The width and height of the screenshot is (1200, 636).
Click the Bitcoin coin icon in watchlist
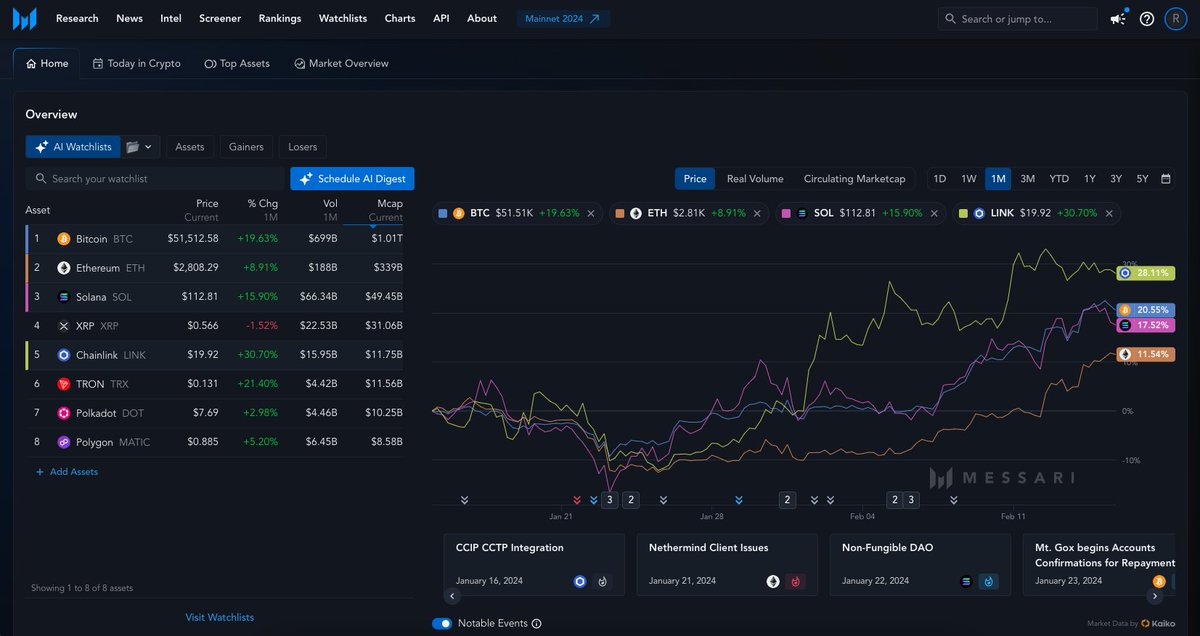64,239
